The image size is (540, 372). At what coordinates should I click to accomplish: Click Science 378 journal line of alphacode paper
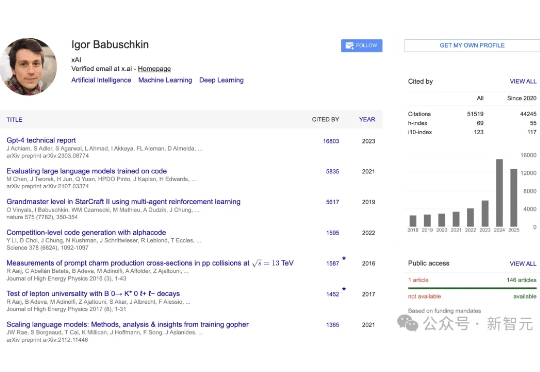[x=48, y=248]
